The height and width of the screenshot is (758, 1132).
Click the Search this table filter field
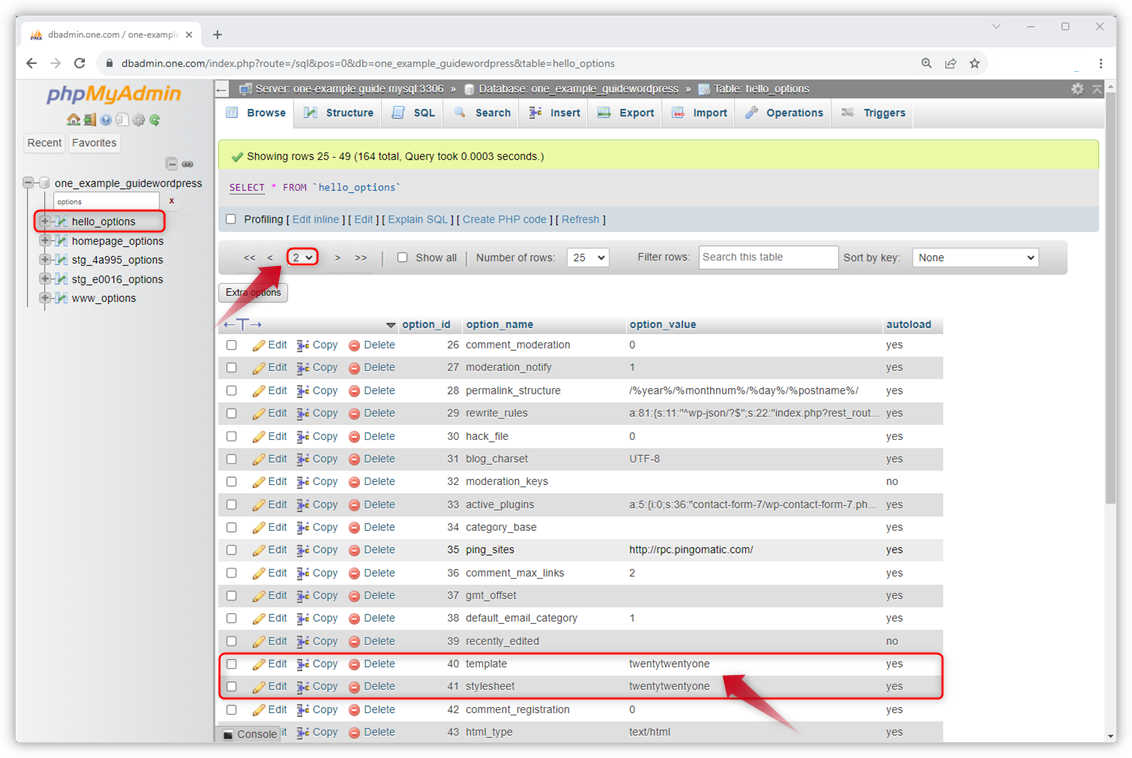click(768, 257)
